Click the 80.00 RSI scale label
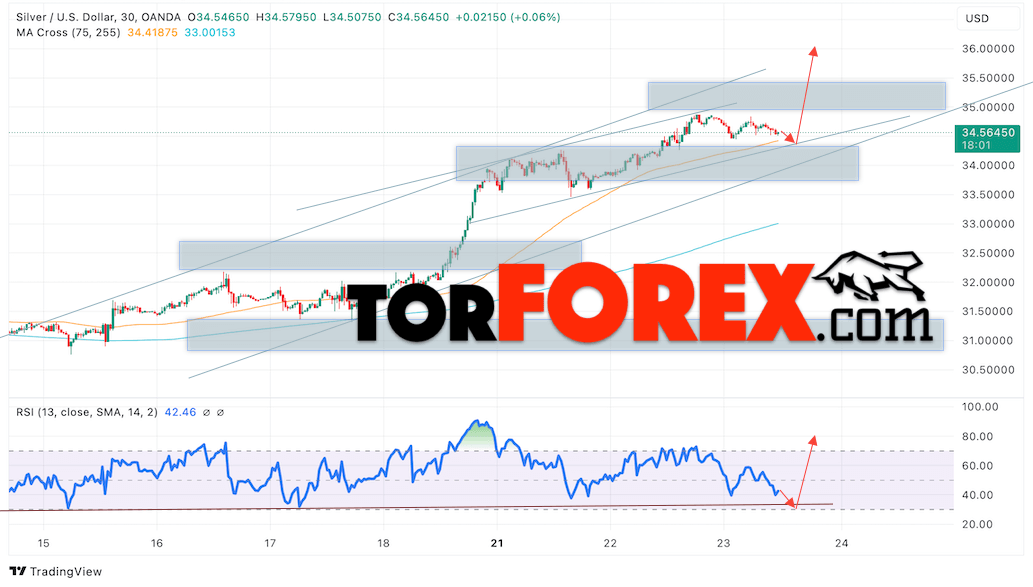Viewport: 1033px width, 587px height. pos(978,436)
